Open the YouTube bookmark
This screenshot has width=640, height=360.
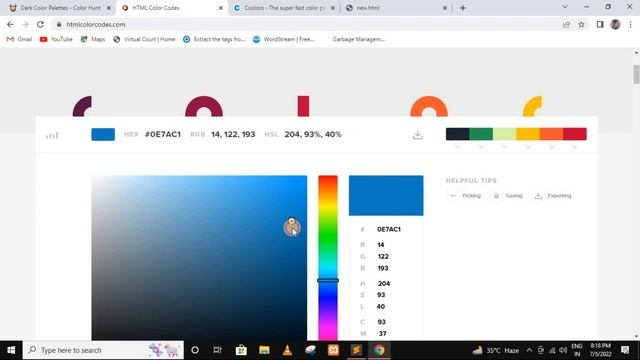pos(56,39)
